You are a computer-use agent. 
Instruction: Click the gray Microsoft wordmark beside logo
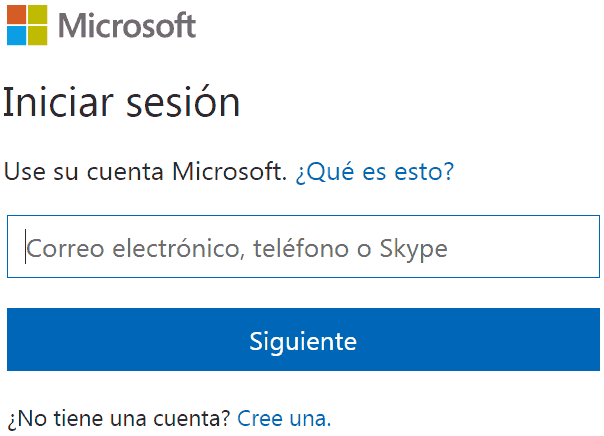[x=127, y=25]
